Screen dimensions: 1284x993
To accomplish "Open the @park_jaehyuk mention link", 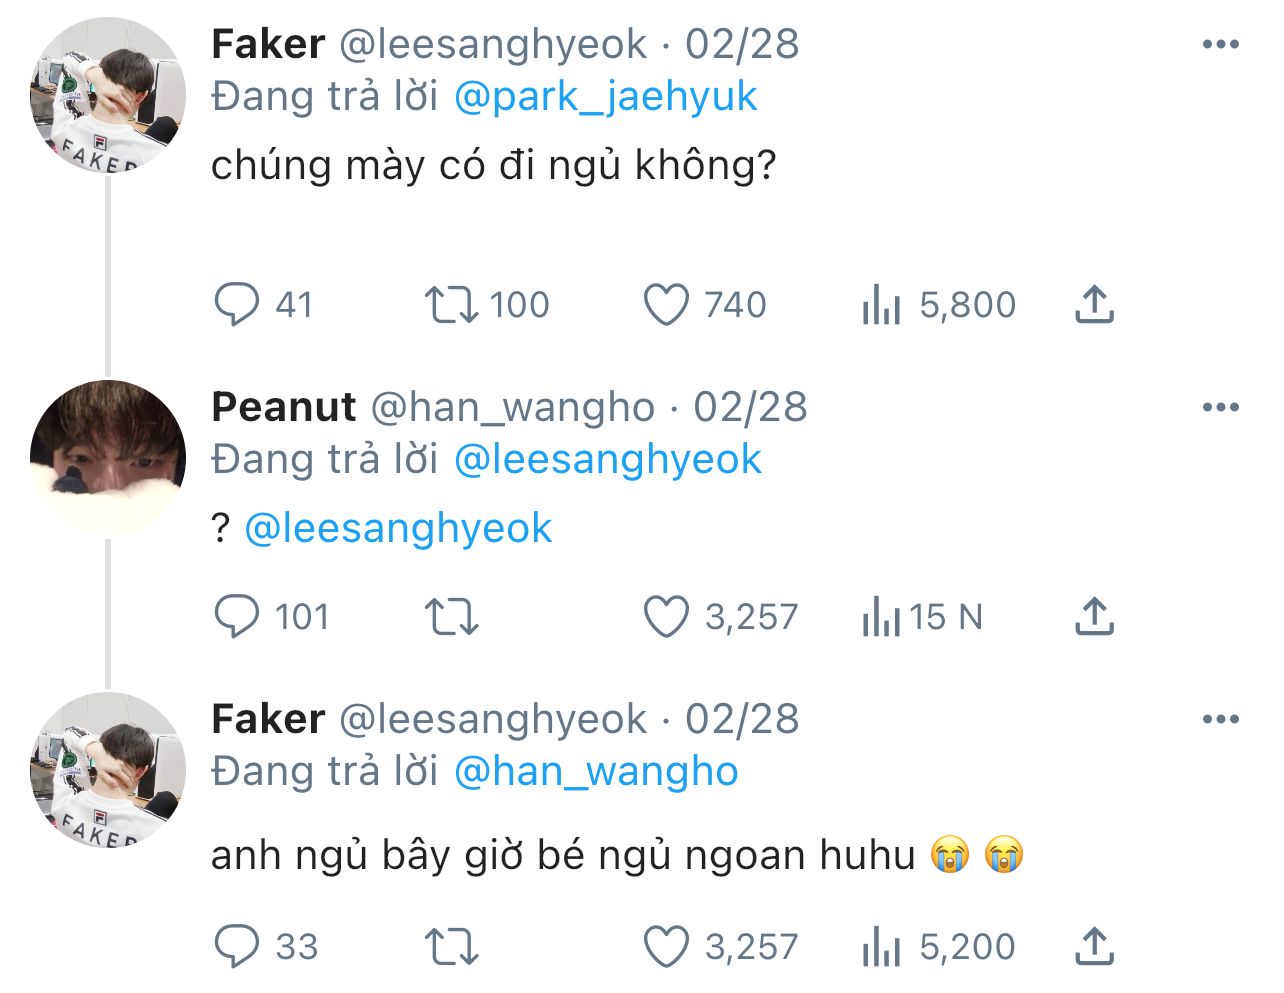I will (605, 97).
